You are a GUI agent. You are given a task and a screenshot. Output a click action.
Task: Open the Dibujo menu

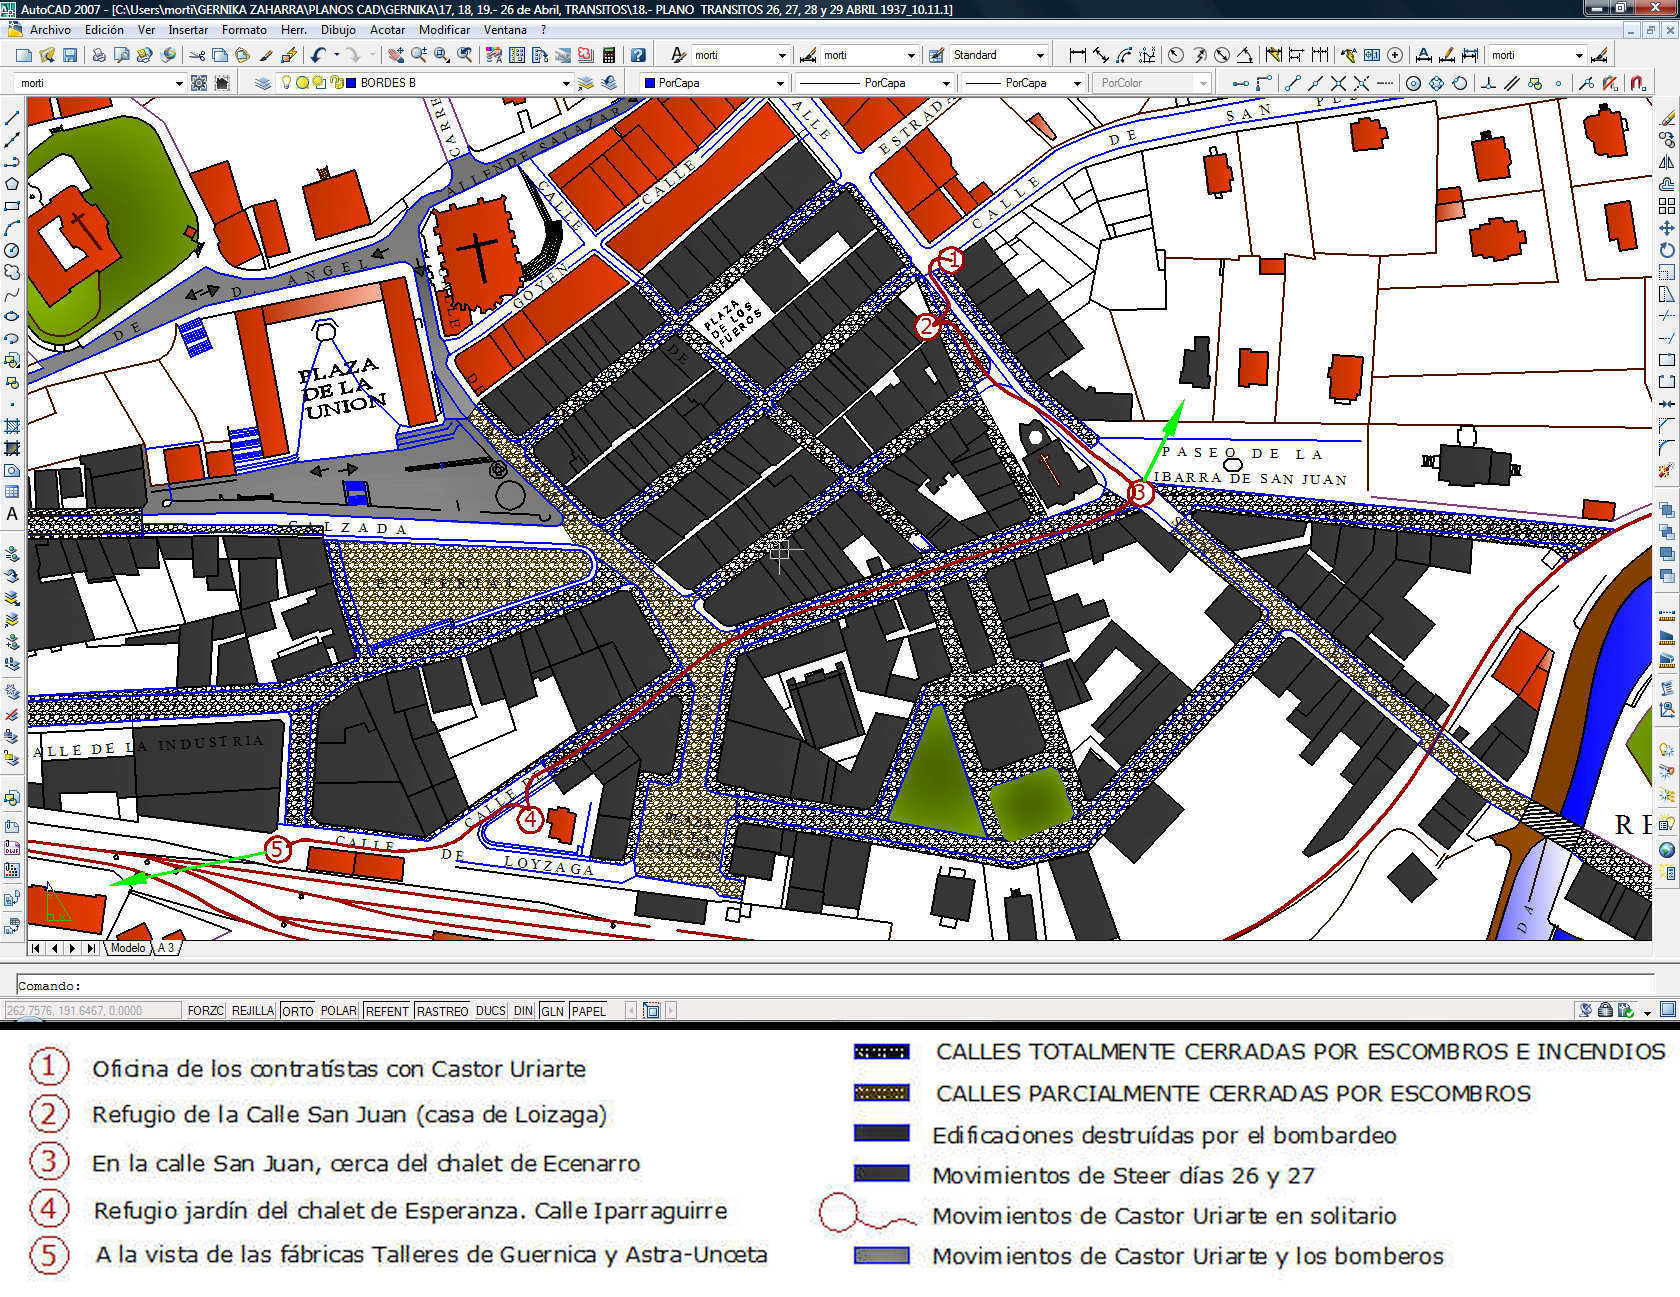point(338,30)
